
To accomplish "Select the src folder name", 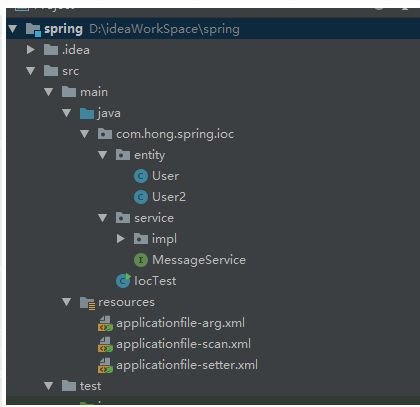I will (x=70, y=71).
